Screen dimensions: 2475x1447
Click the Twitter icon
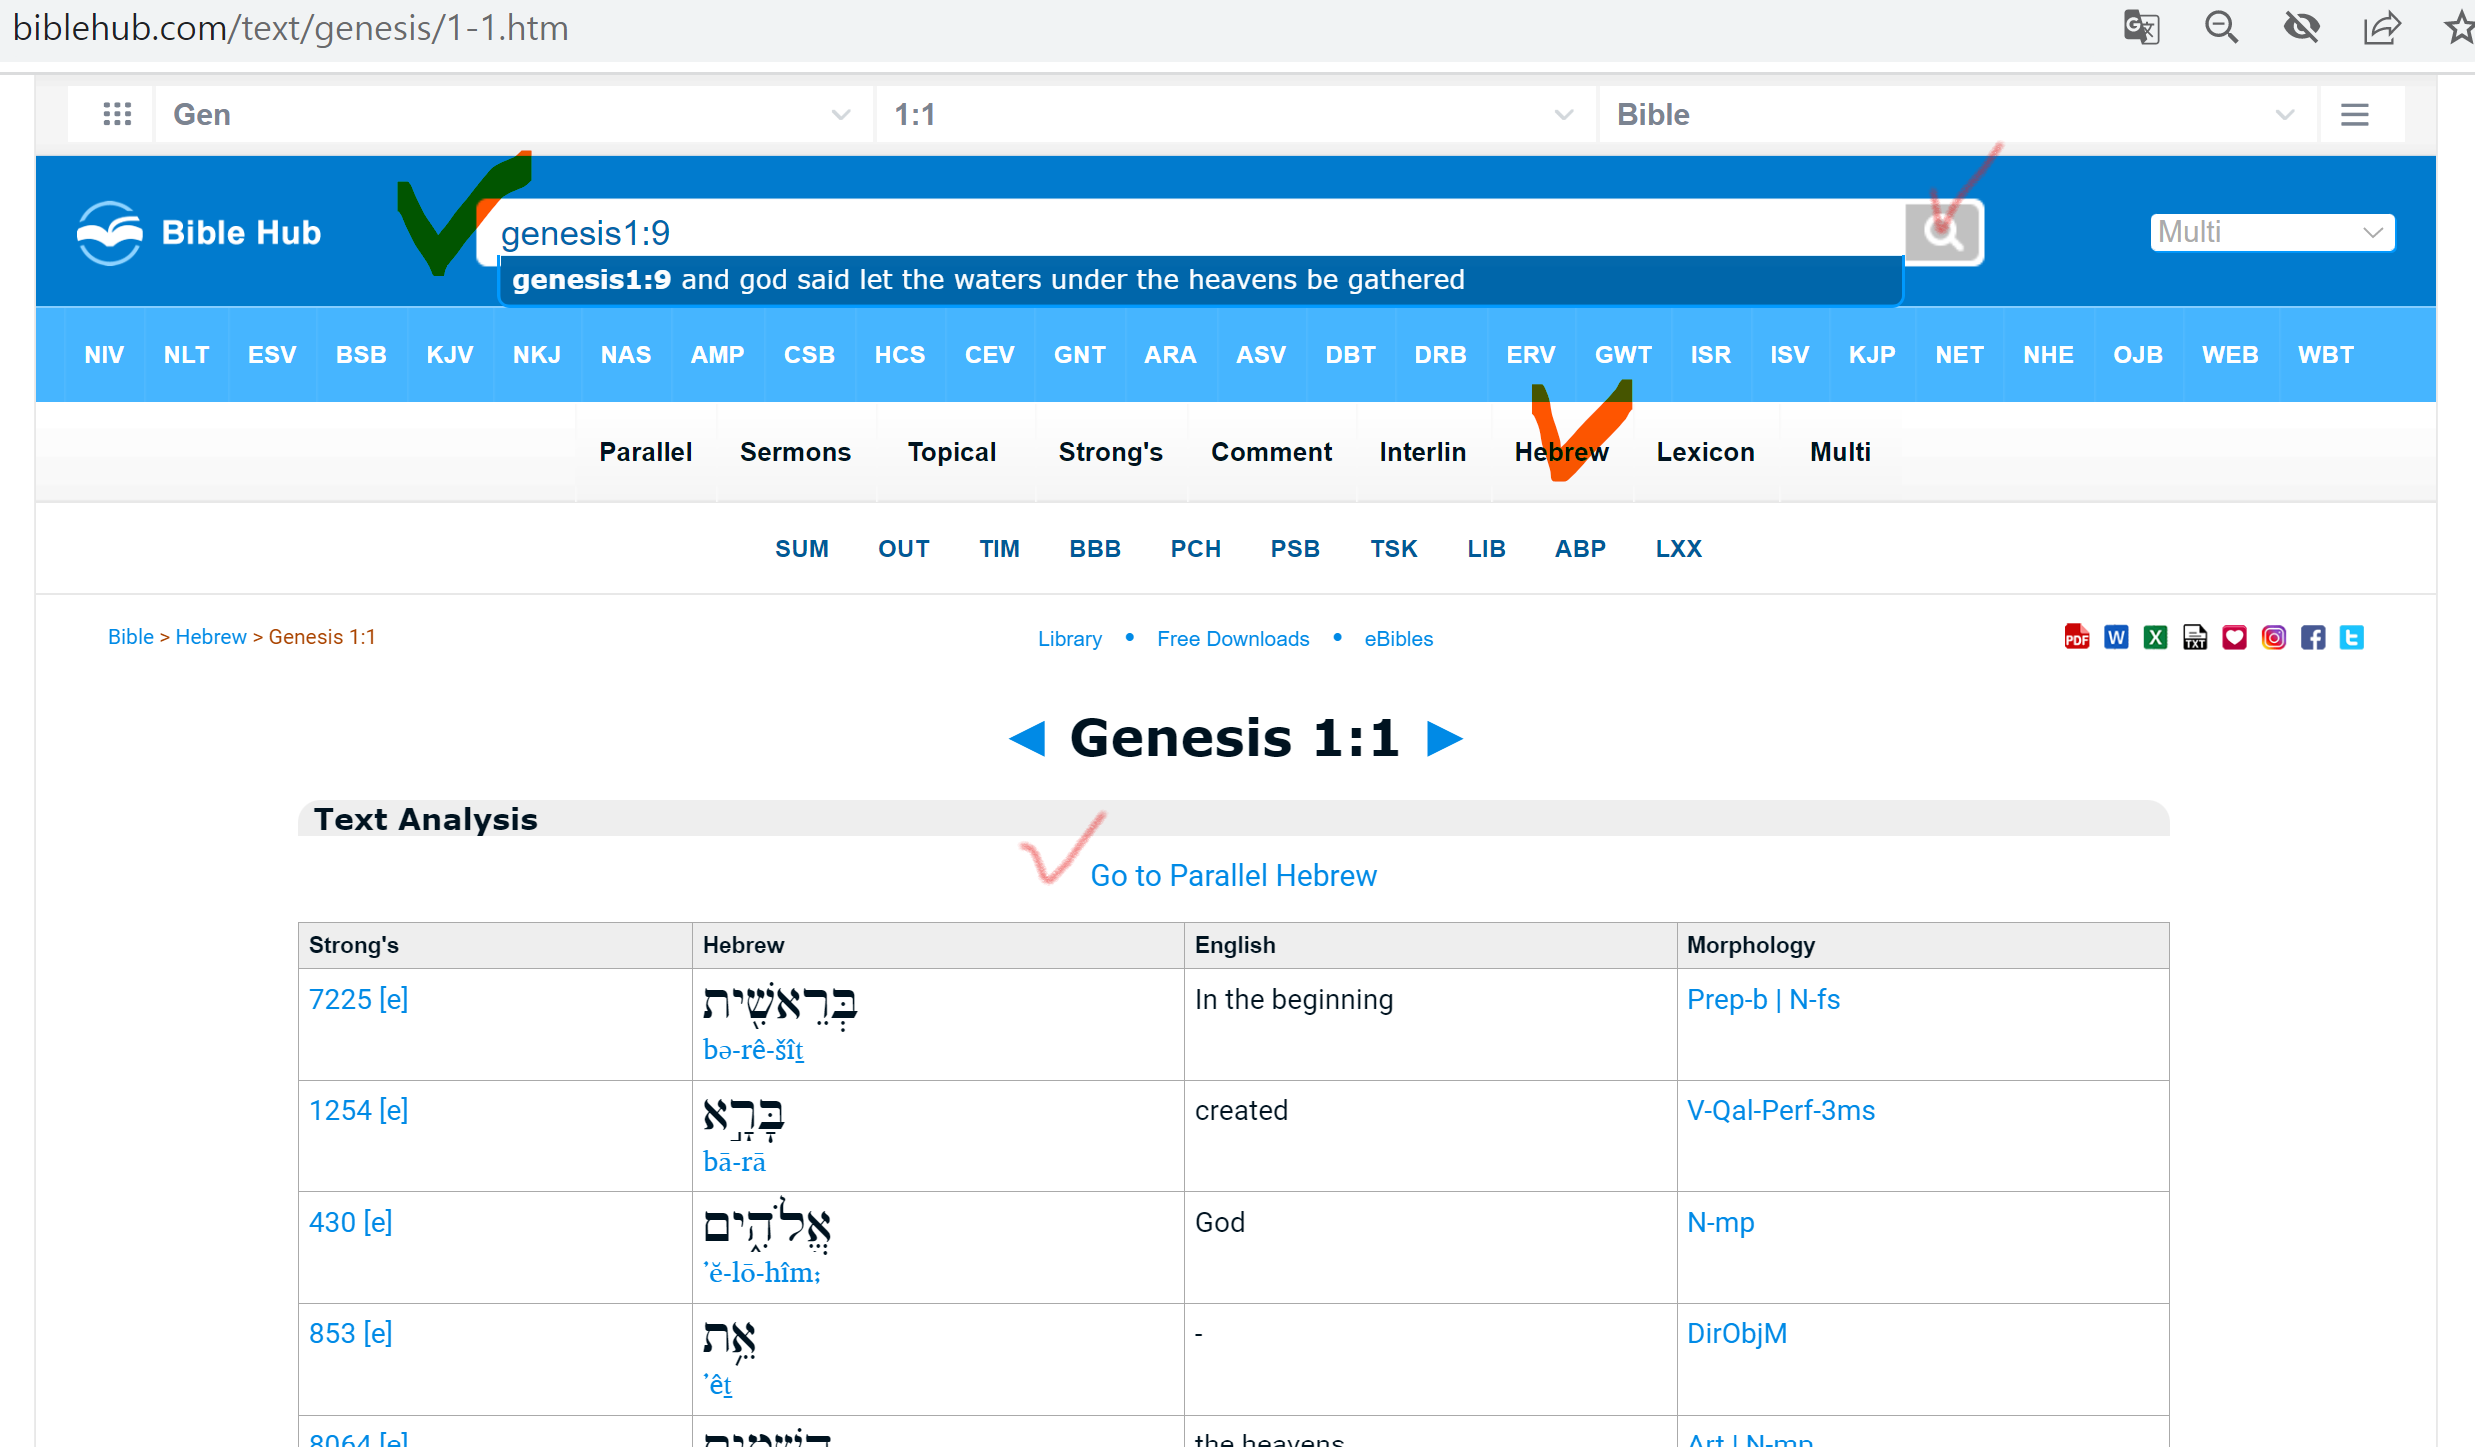pos(2351,637)
